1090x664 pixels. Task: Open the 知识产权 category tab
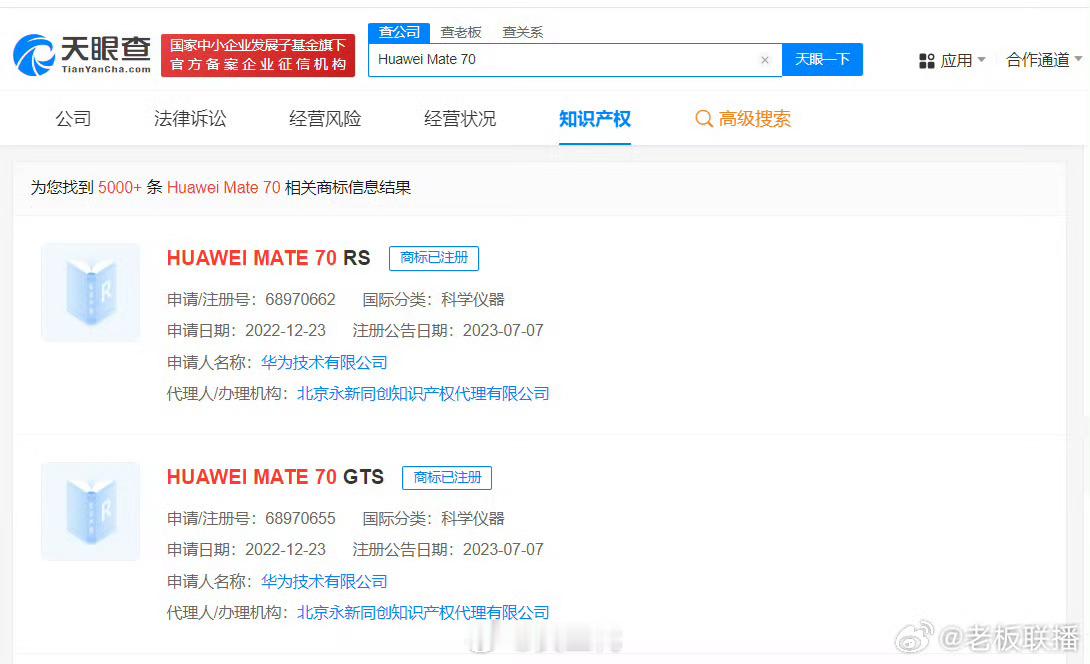click(x=594, y=119)
